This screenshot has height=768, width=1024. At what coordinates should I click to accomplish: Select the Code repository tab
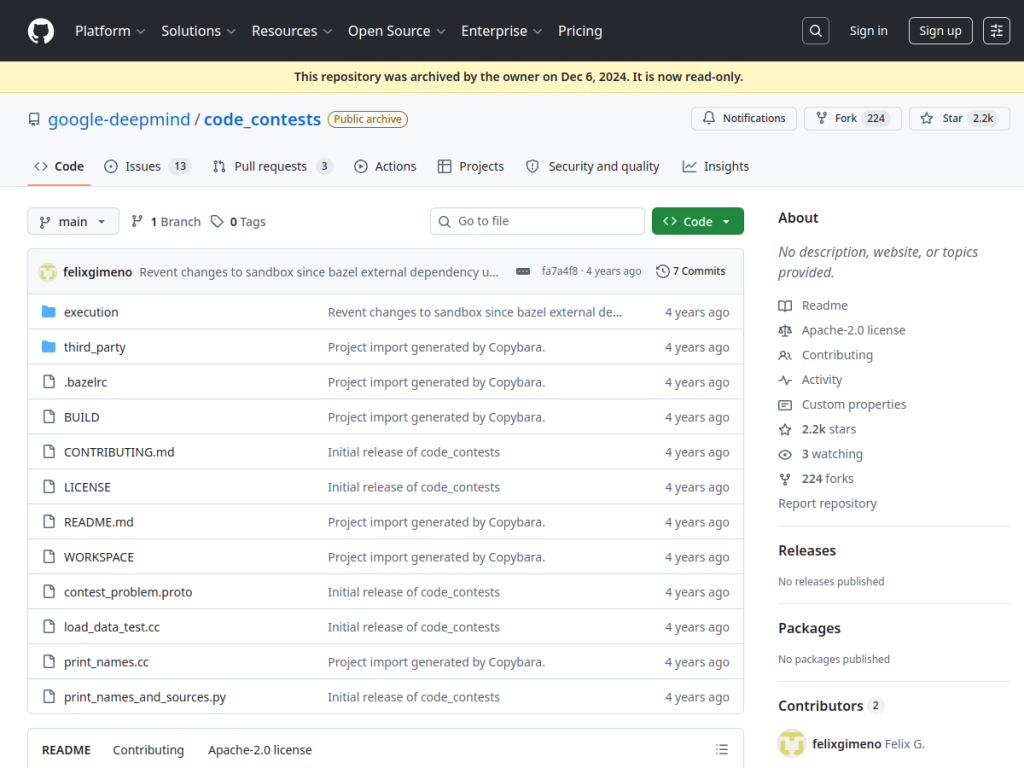coord(59,167)
